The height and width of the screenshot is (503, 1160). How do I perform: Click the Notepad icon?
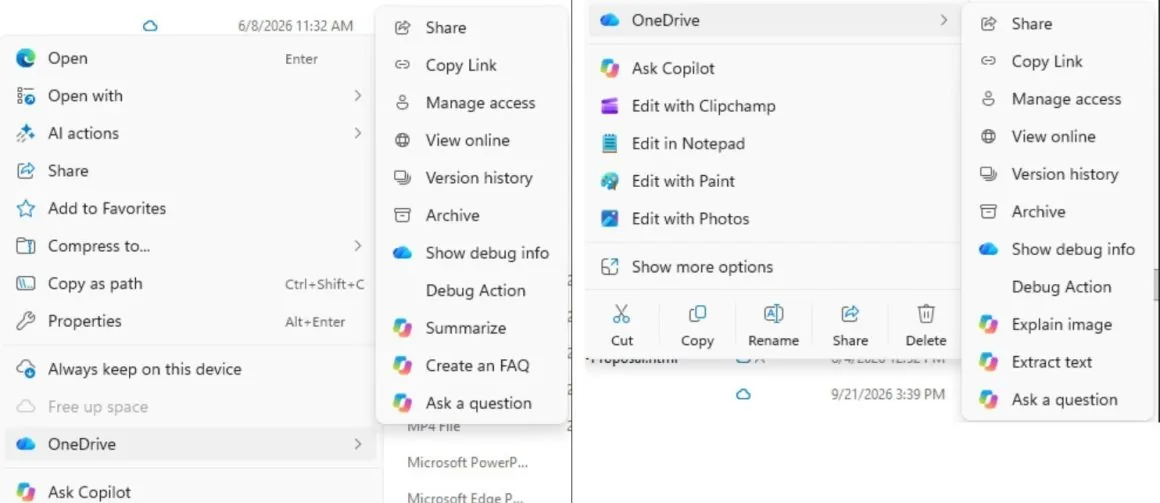coord(610,144)
